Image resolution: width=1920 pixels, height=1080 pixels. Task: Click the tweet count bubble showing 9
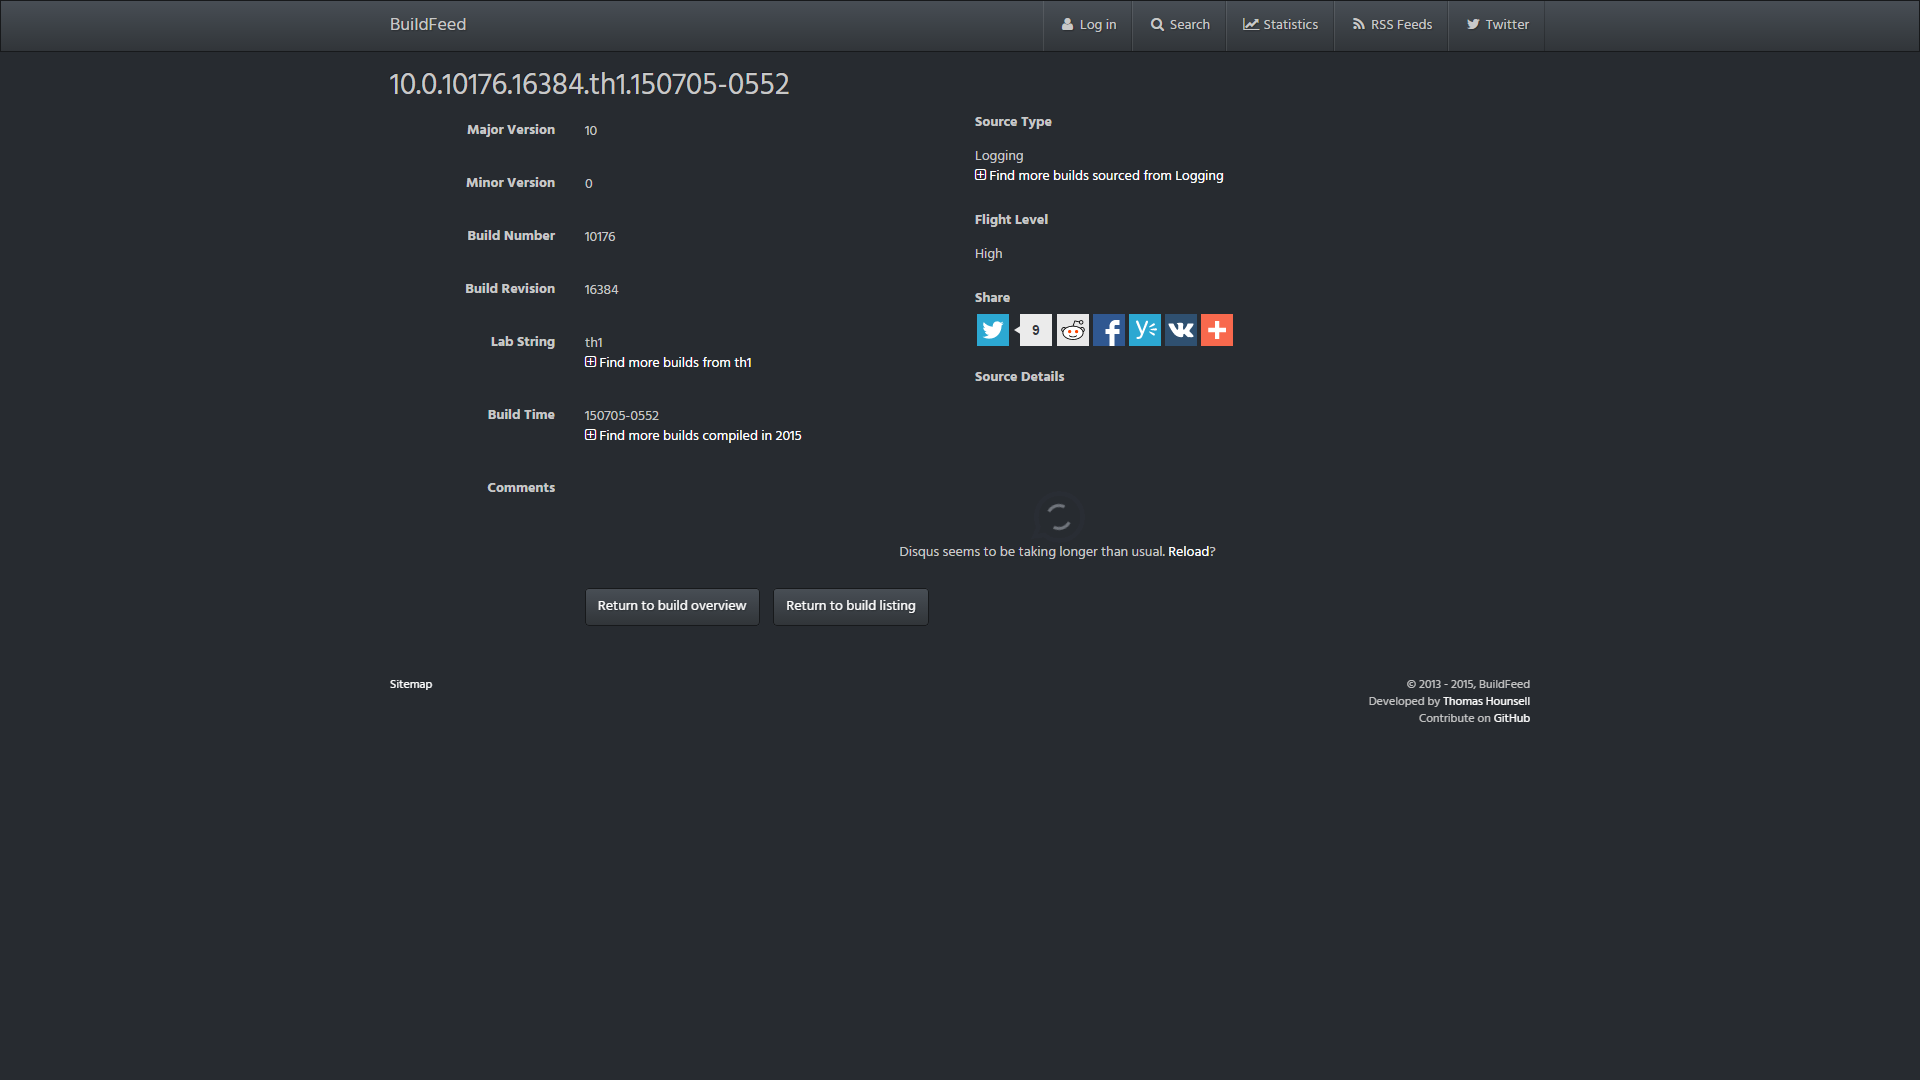tap(1035, 330)
